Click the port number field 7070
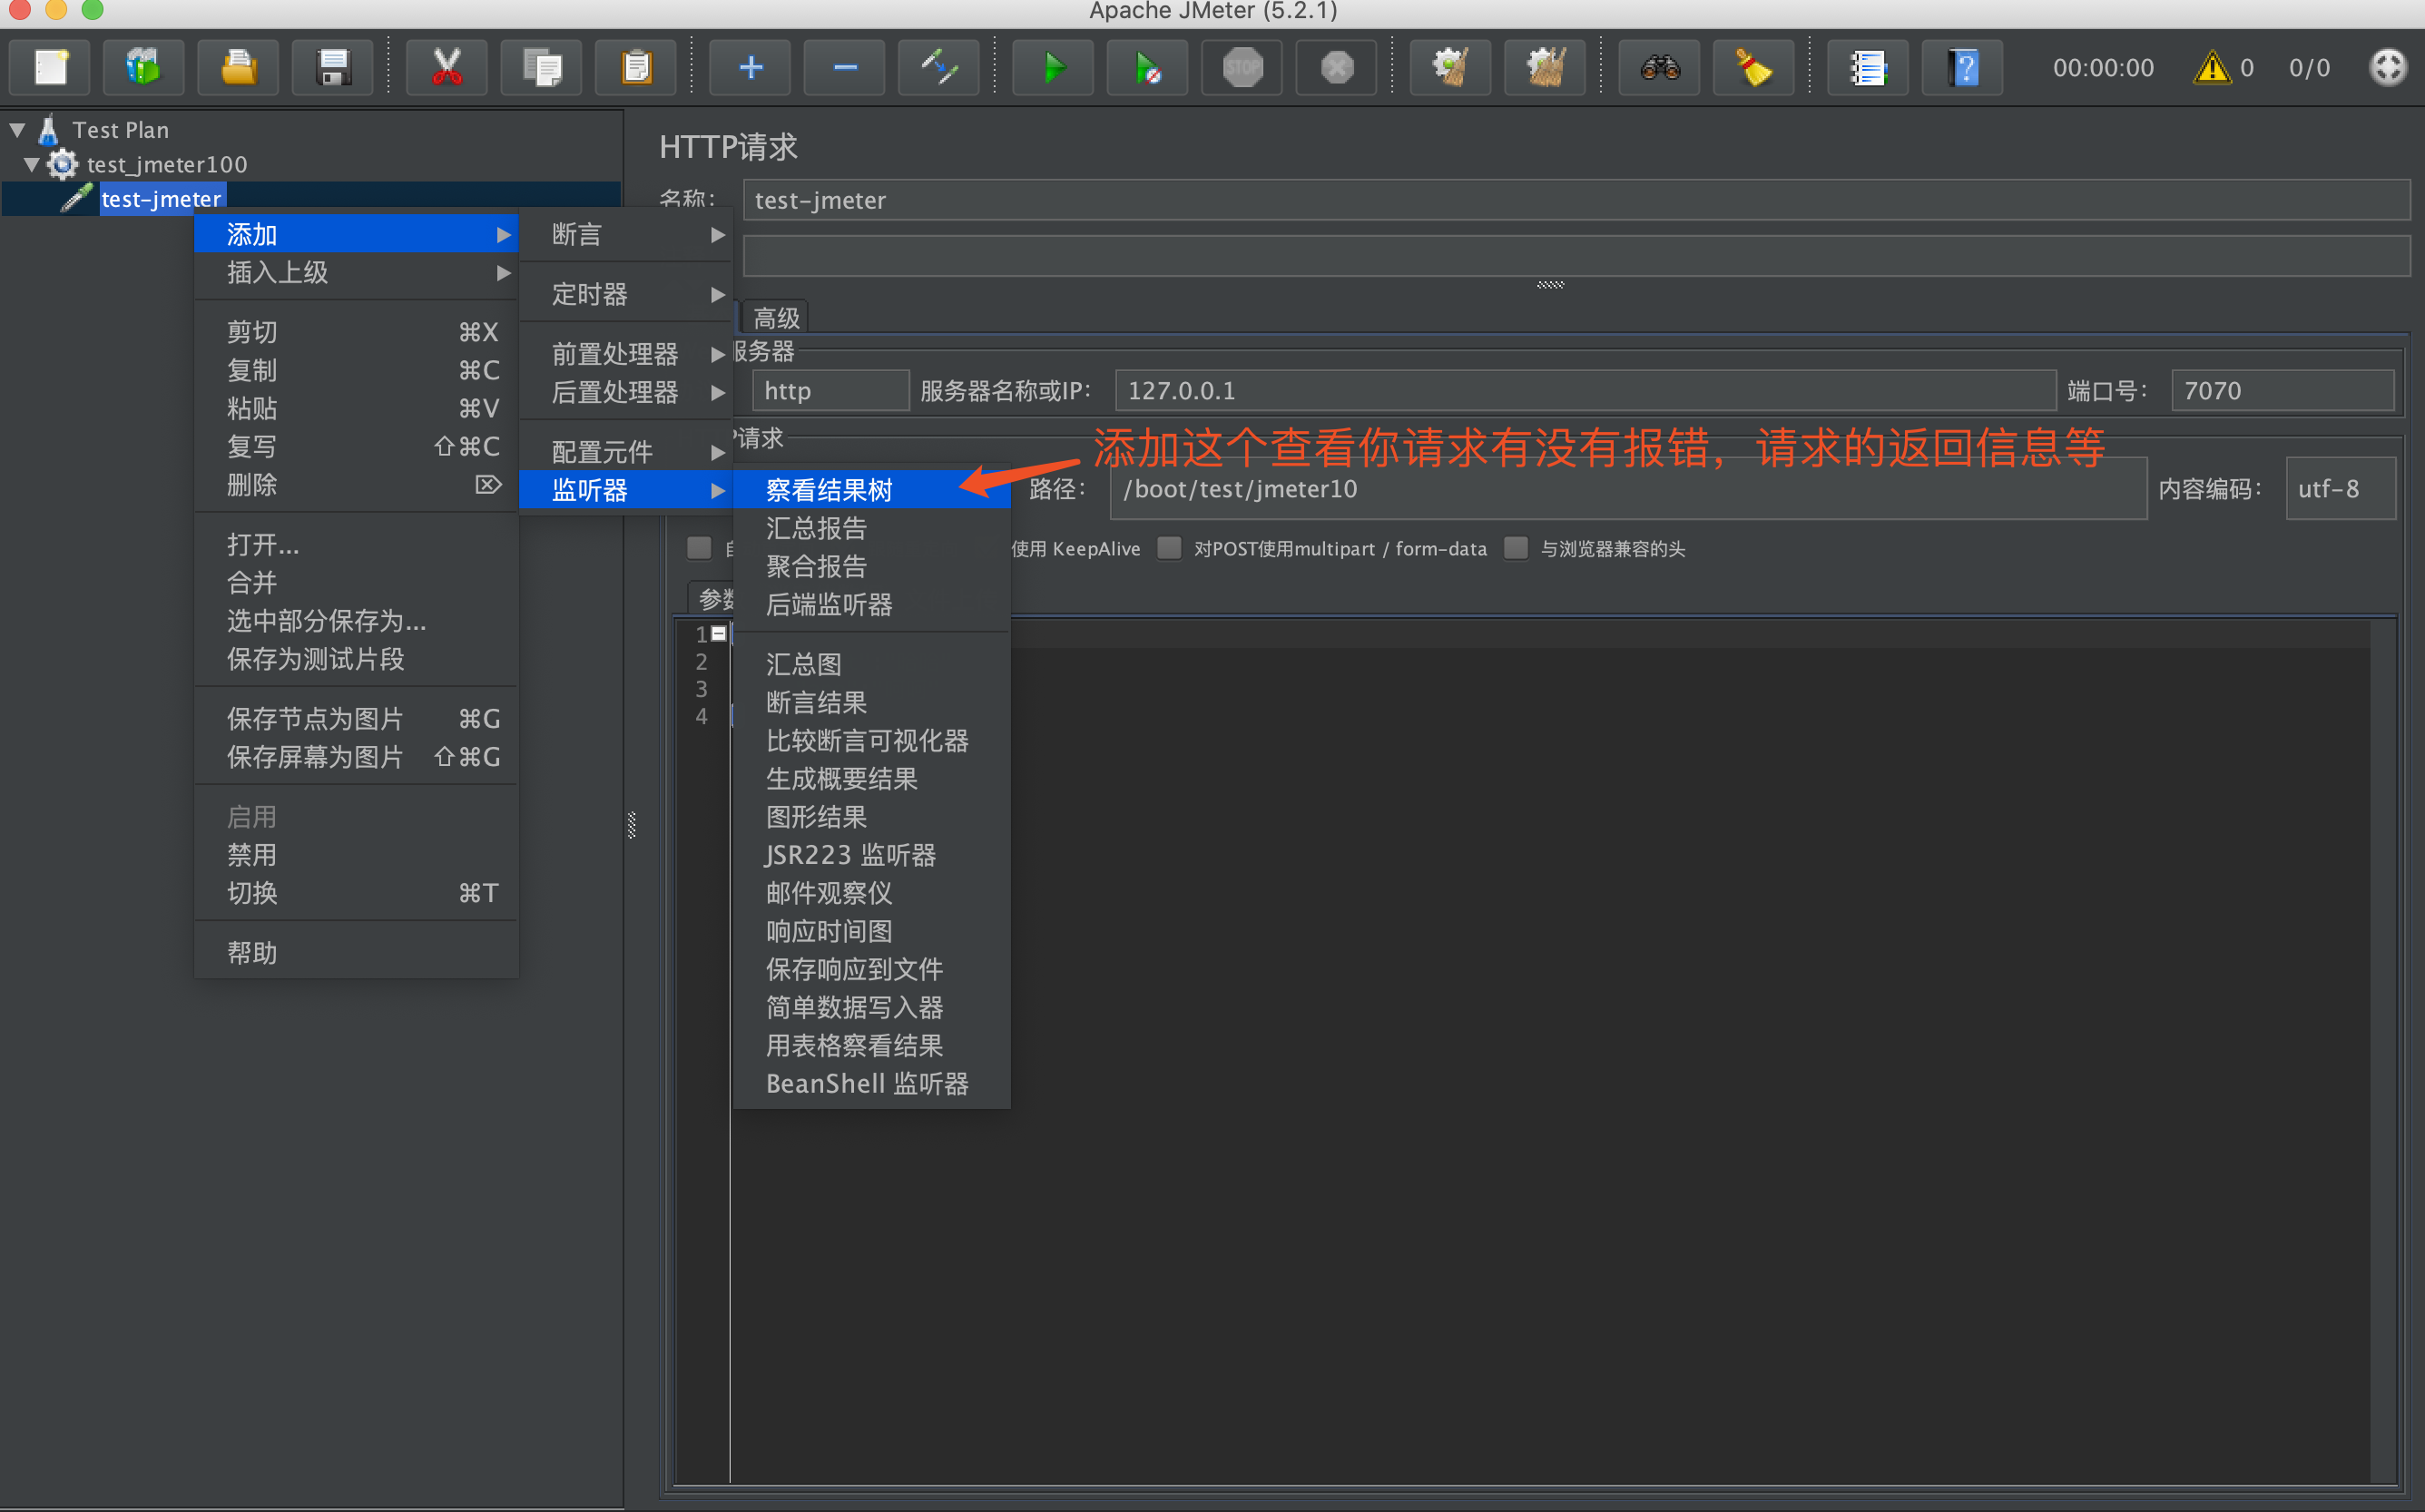2425x1512 pixels. point(2283,391)
